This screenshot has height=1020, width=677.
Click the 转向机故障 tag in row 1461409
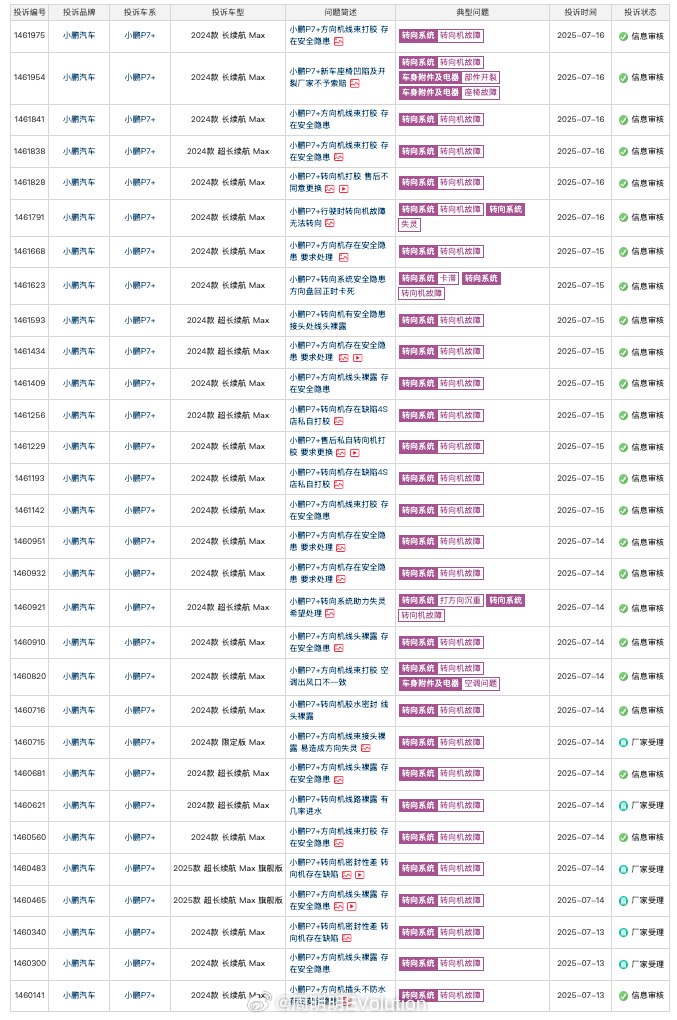pos(460,384)
